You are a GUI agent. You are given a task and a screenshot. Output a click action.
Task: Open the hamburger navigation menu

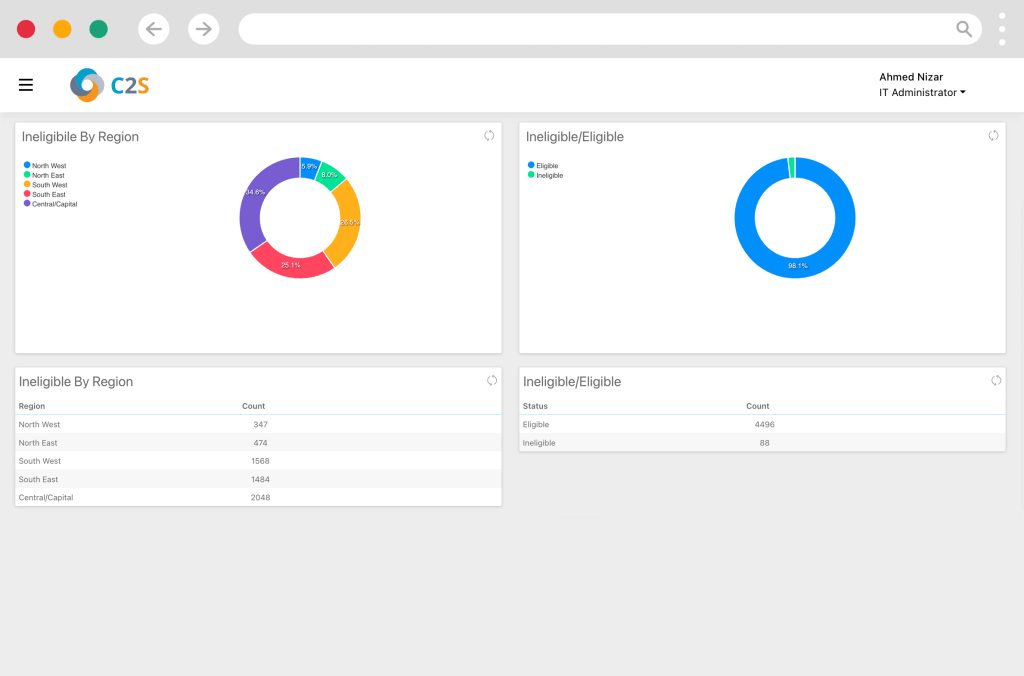tap(26, 85)
